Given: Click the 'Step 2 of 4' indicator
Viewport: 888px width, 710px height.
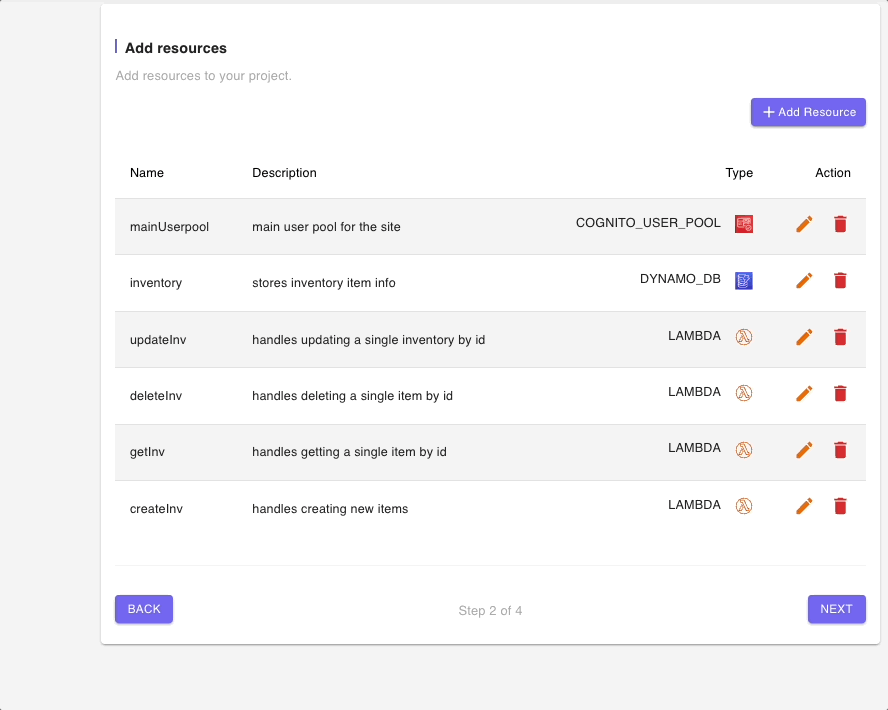Looking at the screenshot, I should click(490, 610).
